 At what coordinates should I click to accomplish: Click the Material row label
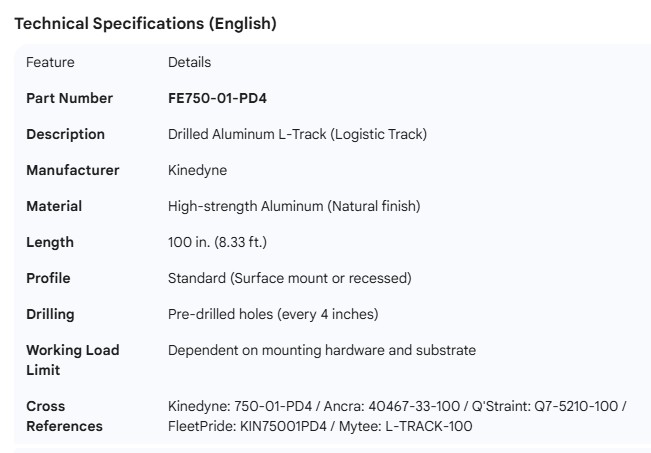point(54,206)
